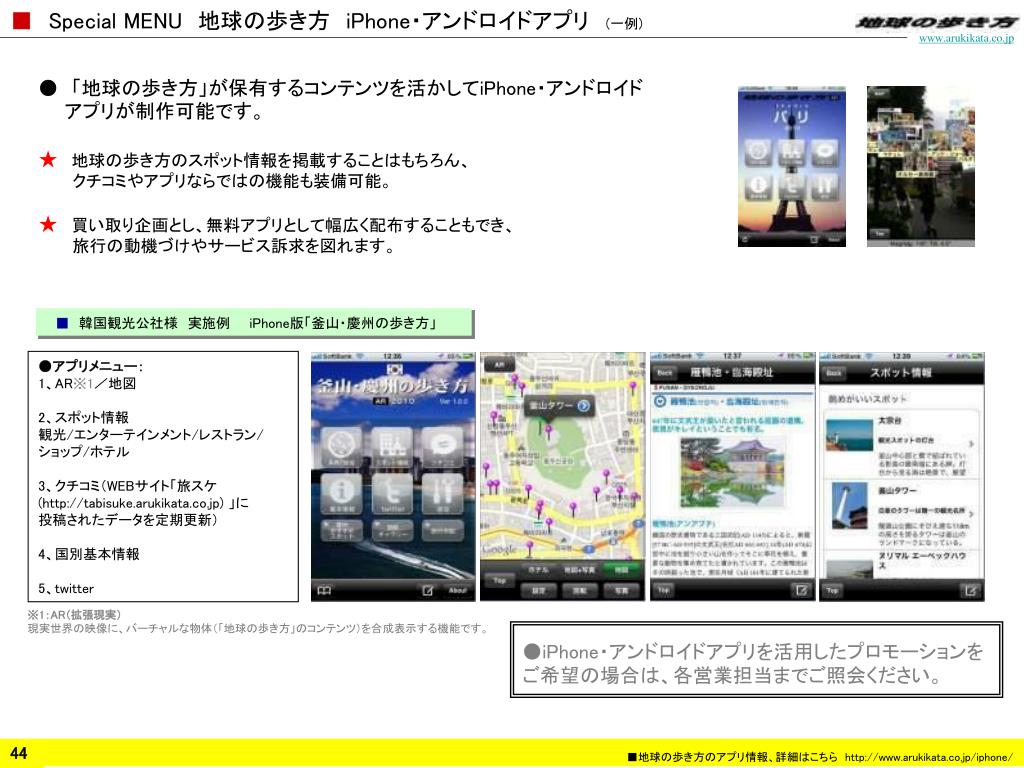Select green 地図 tab on map screen
The height and width of the screenshot is (768, 1024).
click(621, 569)
